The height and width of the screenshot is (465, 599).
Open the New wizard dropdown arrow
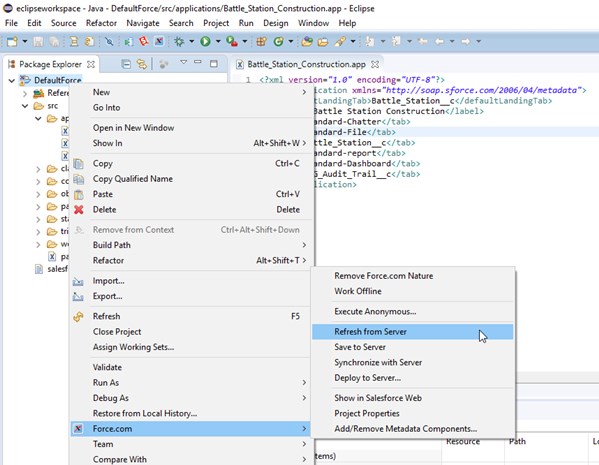25,41
